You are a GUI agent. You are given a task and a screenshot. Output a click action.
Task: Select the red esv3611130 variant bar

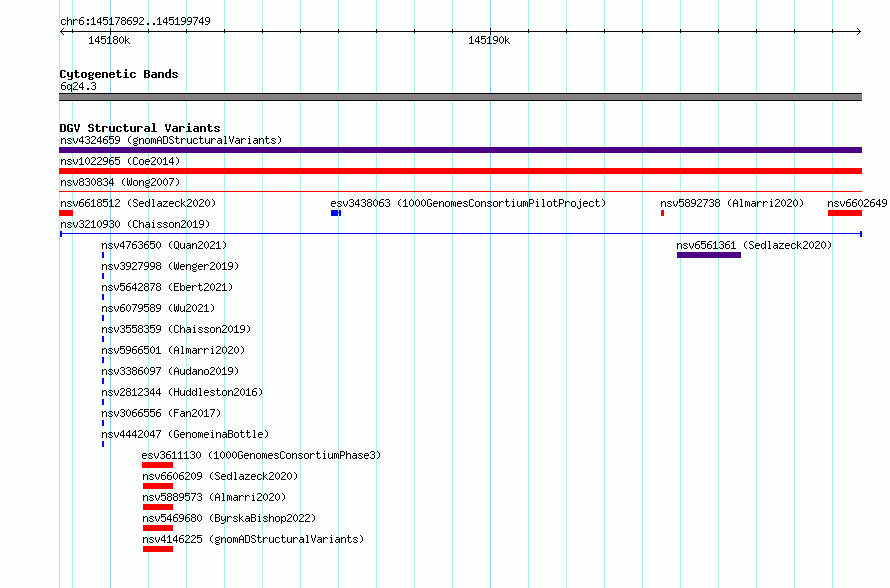click(157, 465)
